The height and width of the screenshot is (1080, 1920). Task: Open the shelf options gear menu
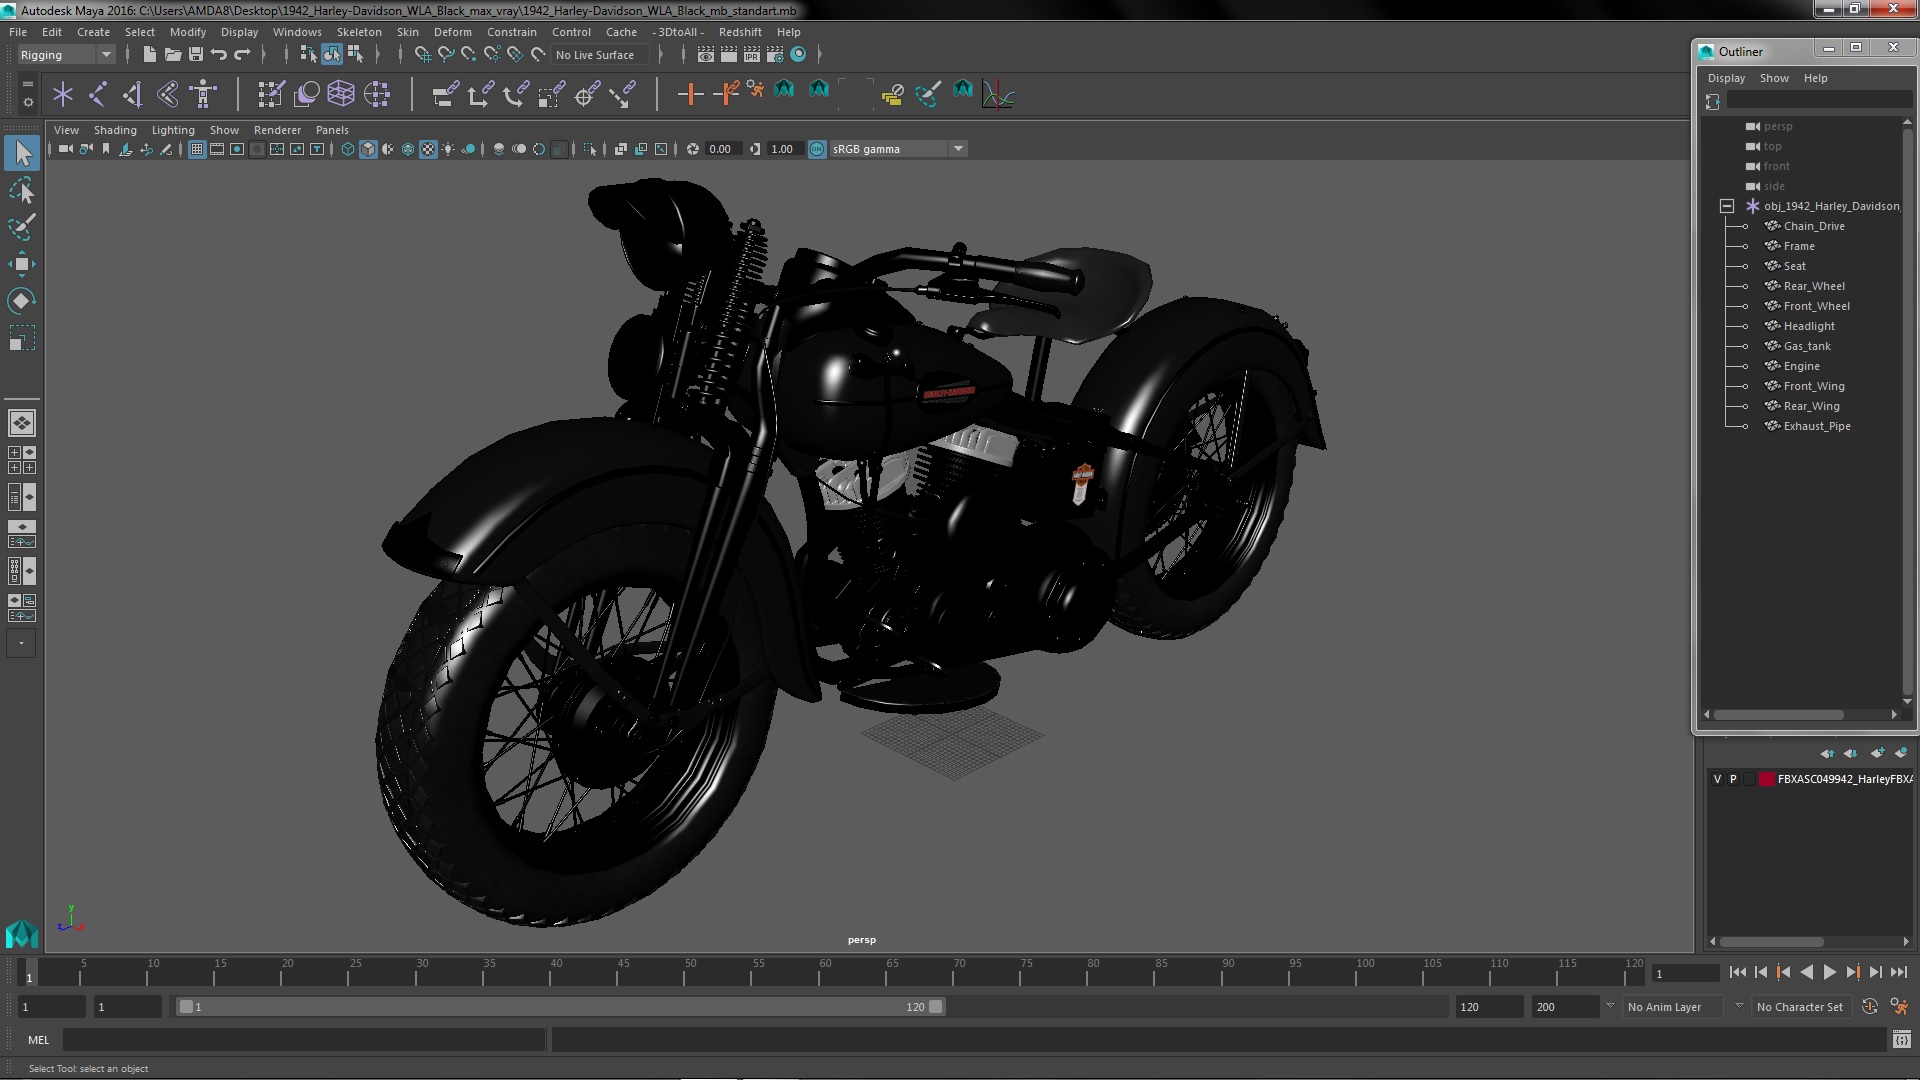[27, 102]
